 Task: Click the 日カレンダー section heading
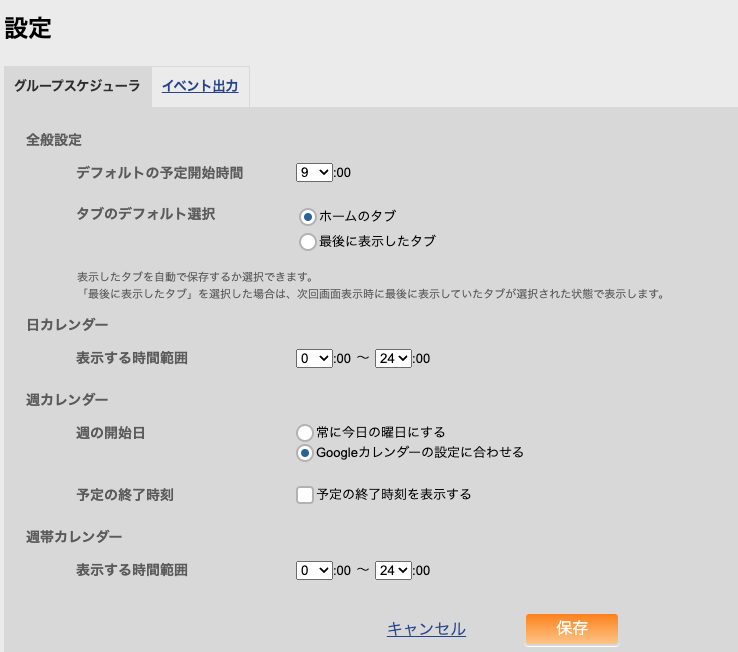67,325
